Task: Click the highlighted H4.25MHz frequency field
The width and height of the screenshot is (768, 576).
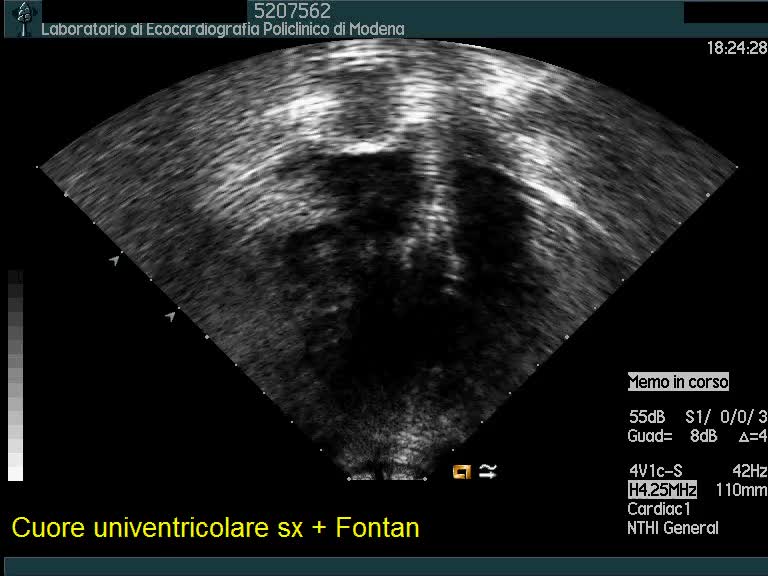Action: [x=662, y=489]
